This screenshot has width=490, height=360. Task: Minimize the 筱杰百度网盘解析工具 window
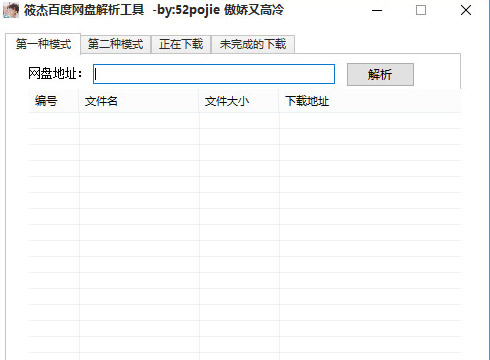click(x=377, y=10)
